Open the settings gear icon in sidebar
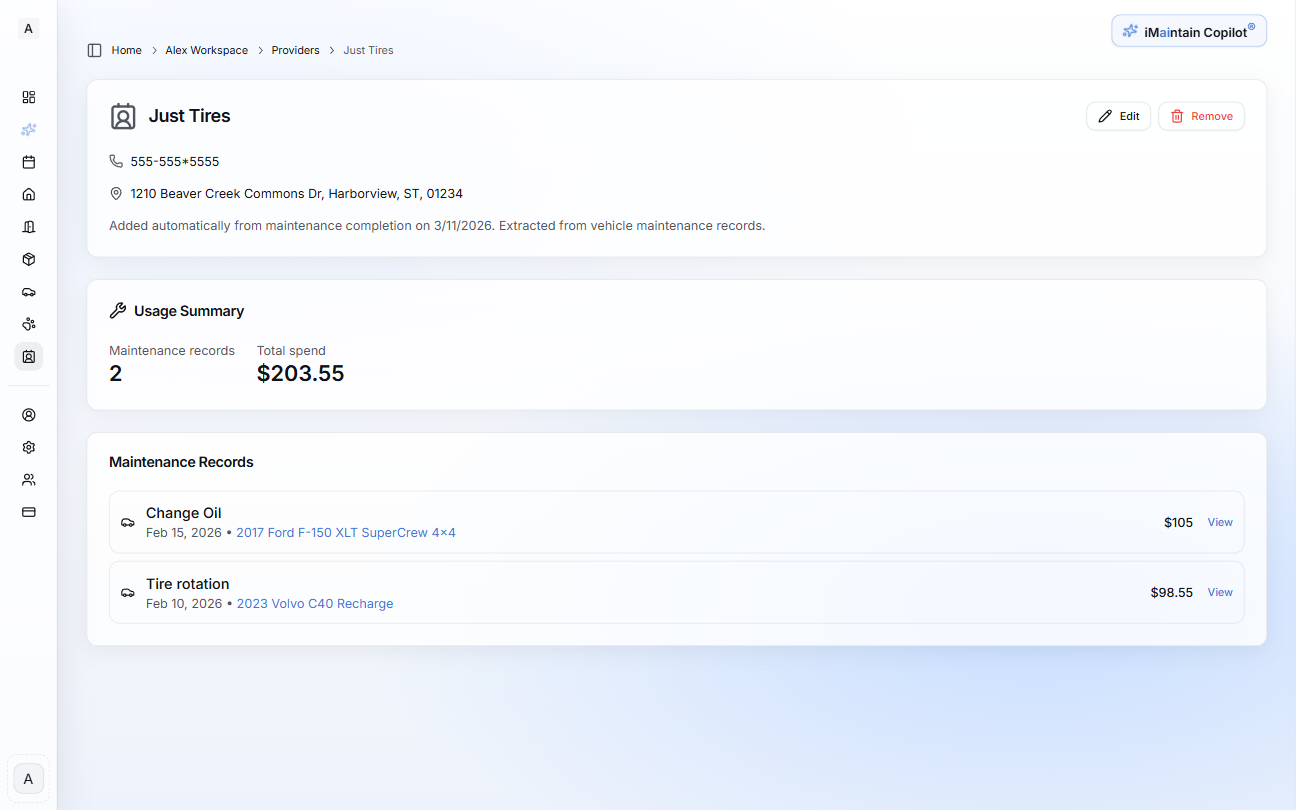The image size is (1296, 810). pos(29,447)
